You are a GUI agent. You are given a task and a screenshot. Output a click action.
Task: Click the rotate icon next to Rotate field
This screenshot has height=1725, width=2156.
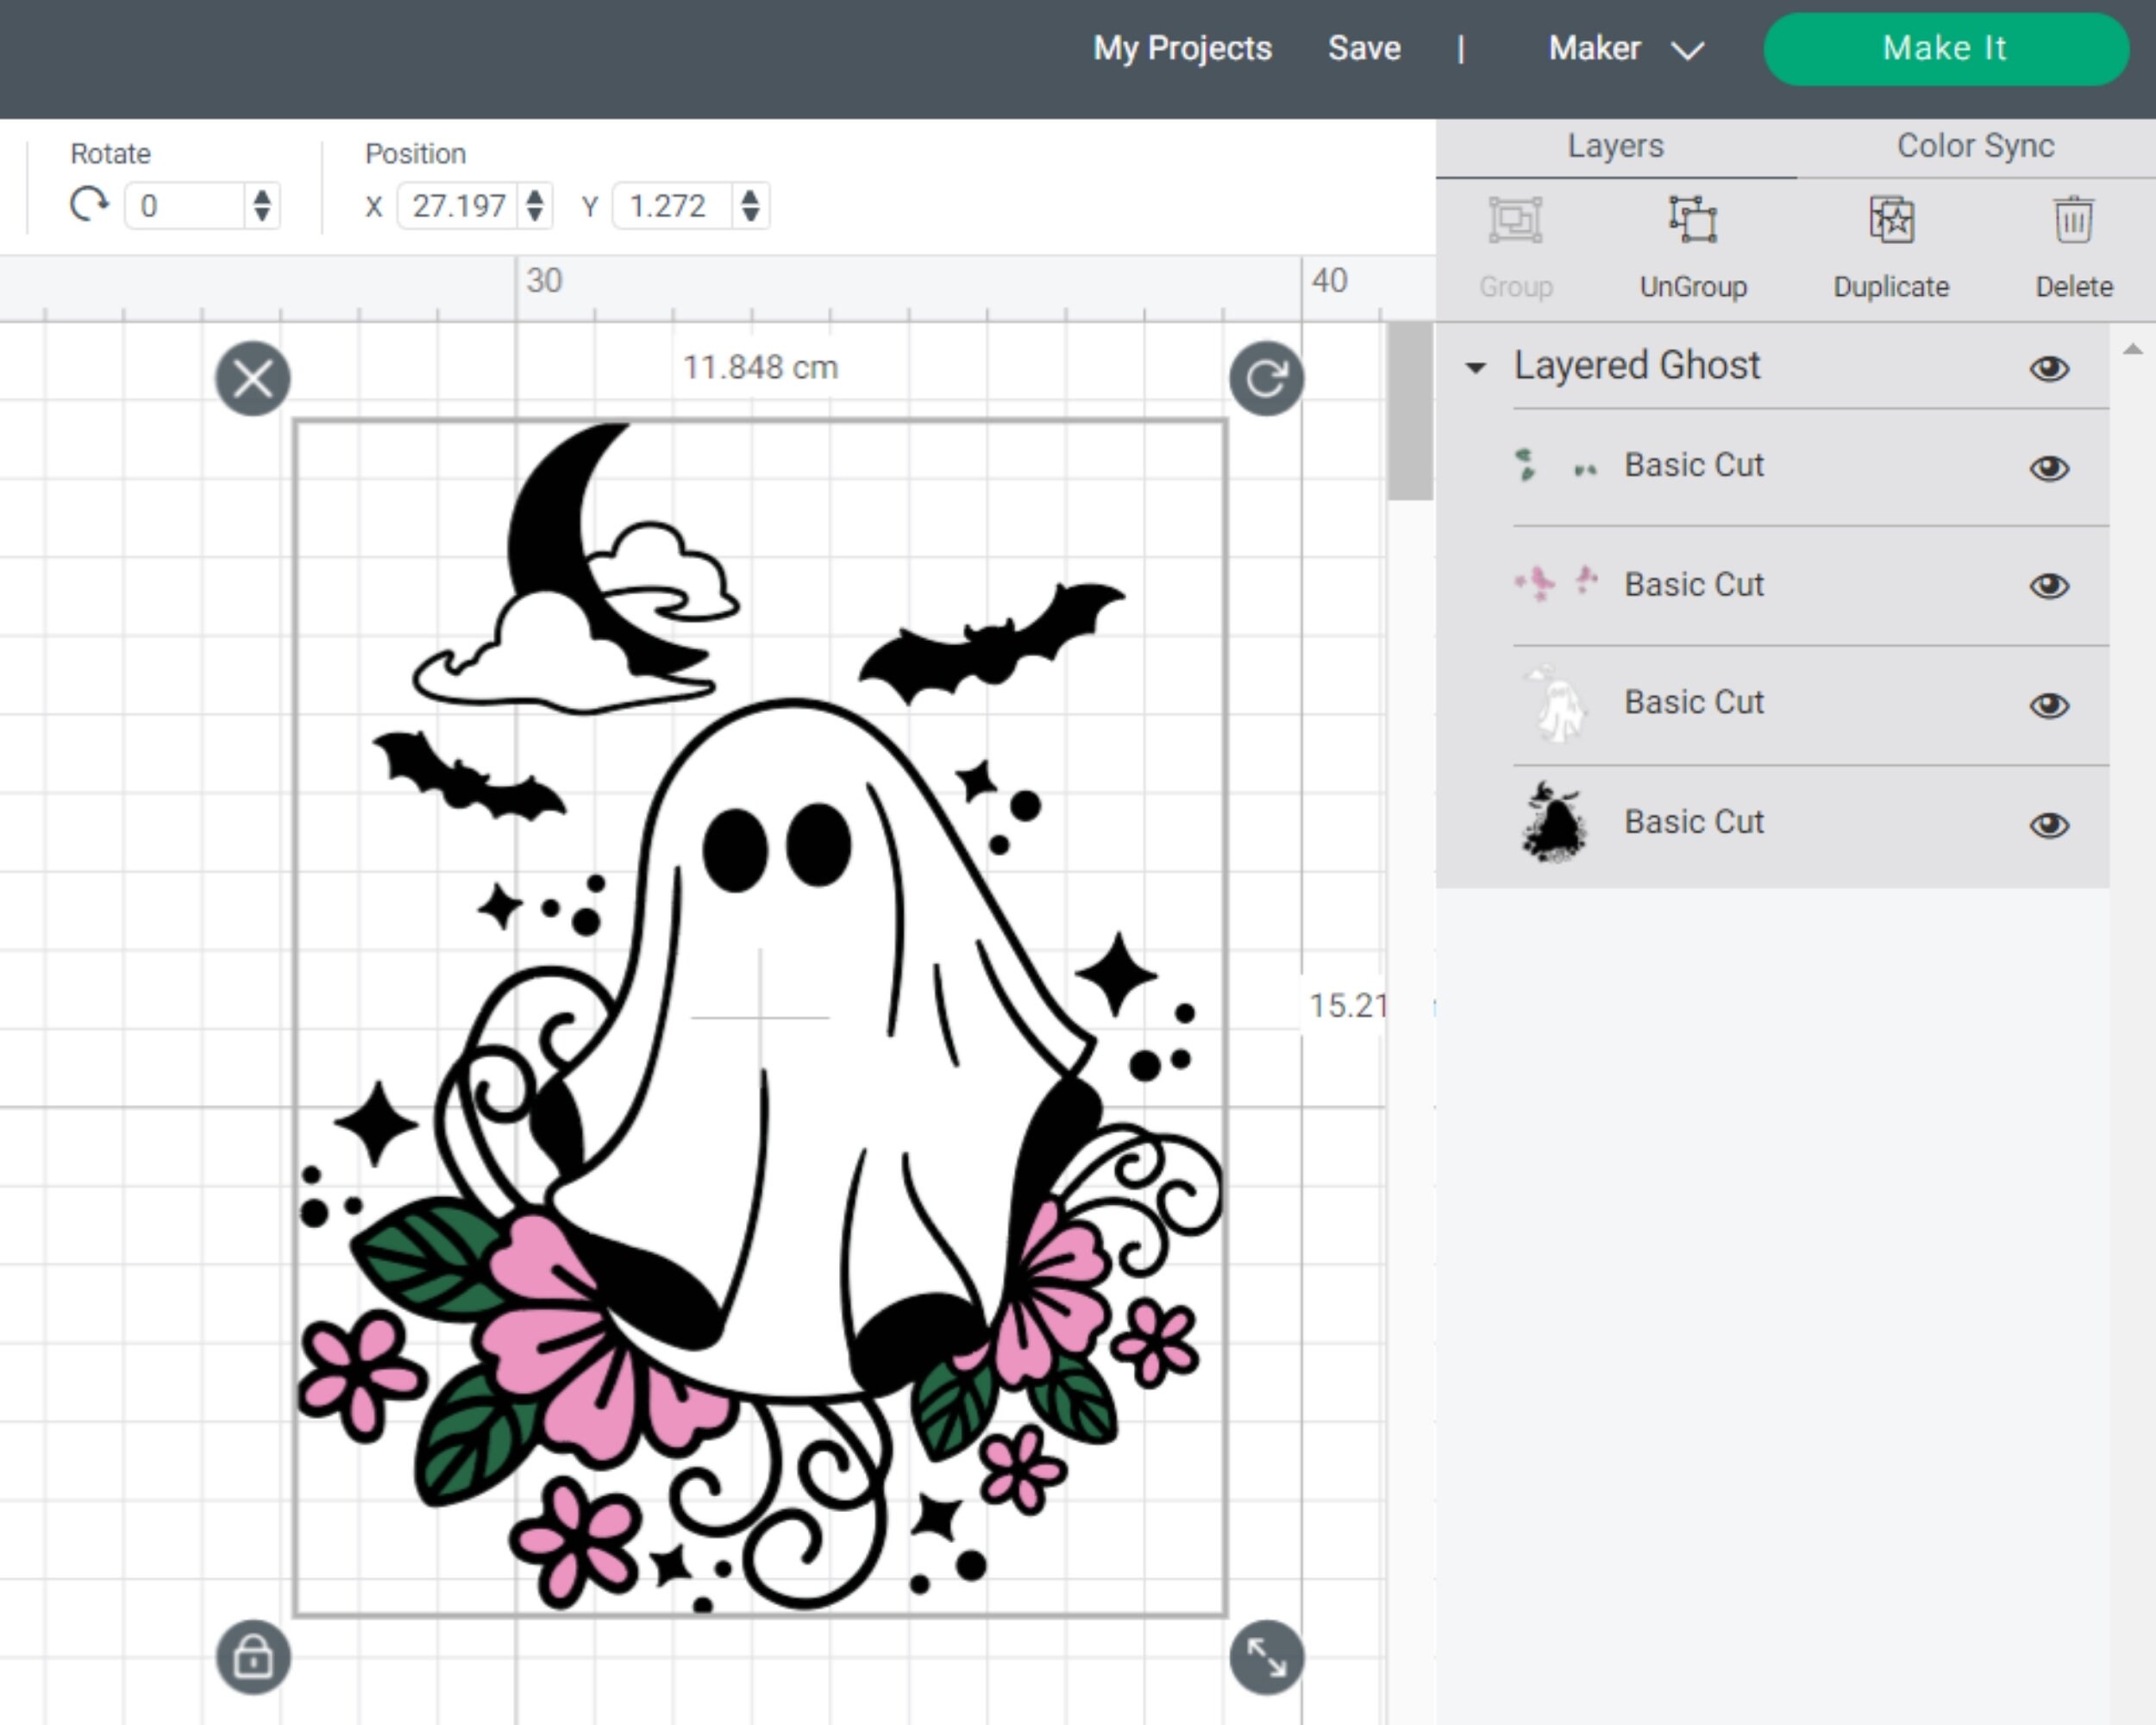pos(89,206)
